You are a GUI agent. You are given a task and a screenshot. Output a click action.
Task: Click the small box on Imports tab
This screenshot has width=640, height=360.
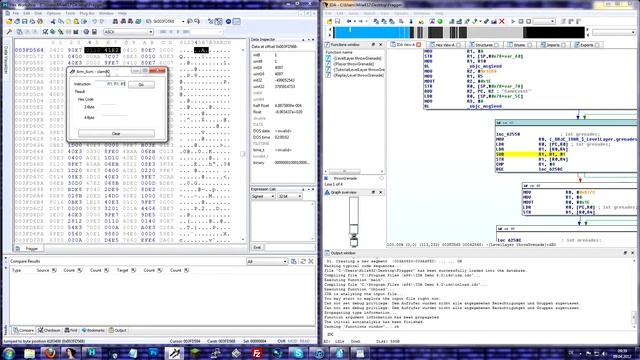tap(564, 45)
